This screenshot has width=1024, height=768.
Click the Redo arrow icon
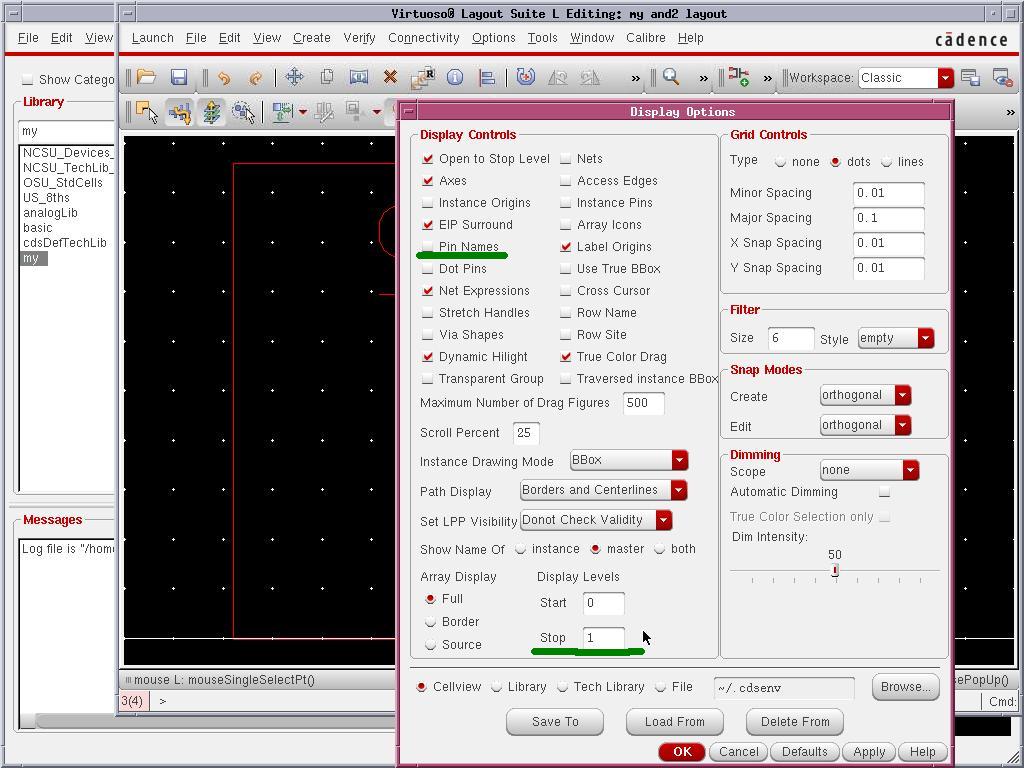click(255, 78)
